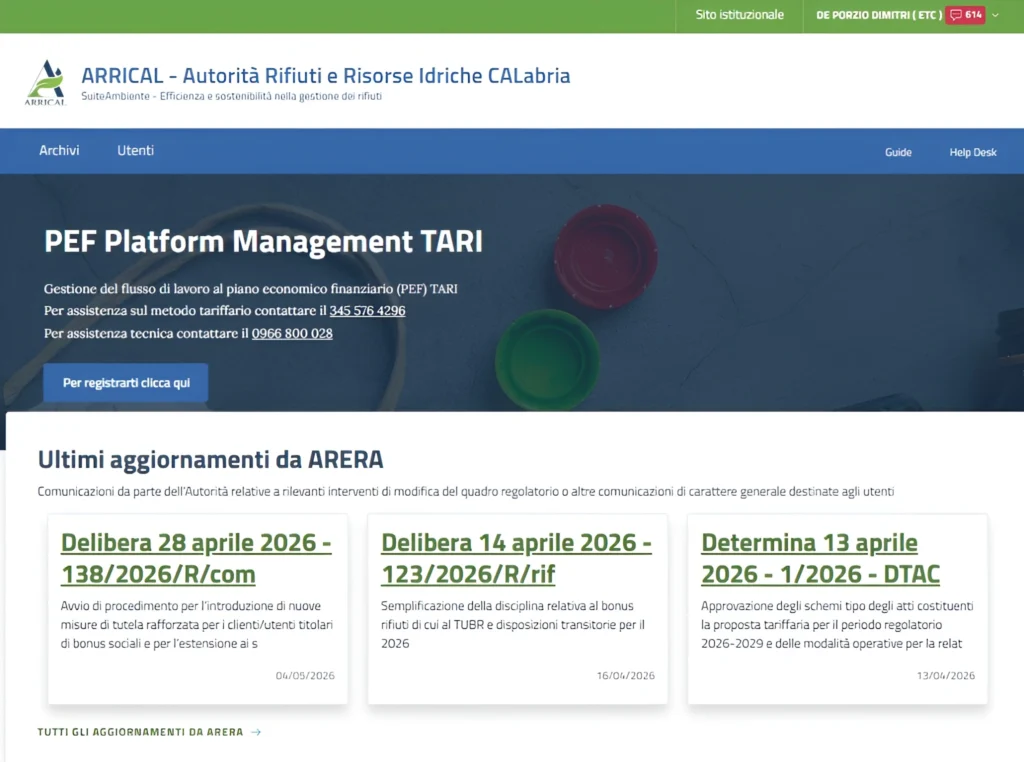
Task: Open Delibera 14 aprile 2026 123/2026/R/rif
Action: 516,558
